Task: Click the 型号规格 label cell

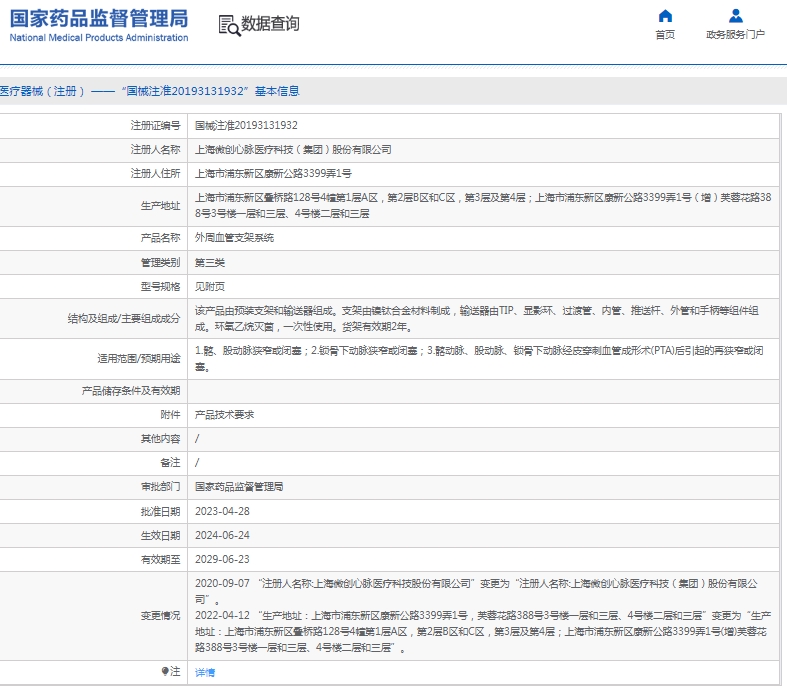Action: pyautogui.click(x=160, y=287)
